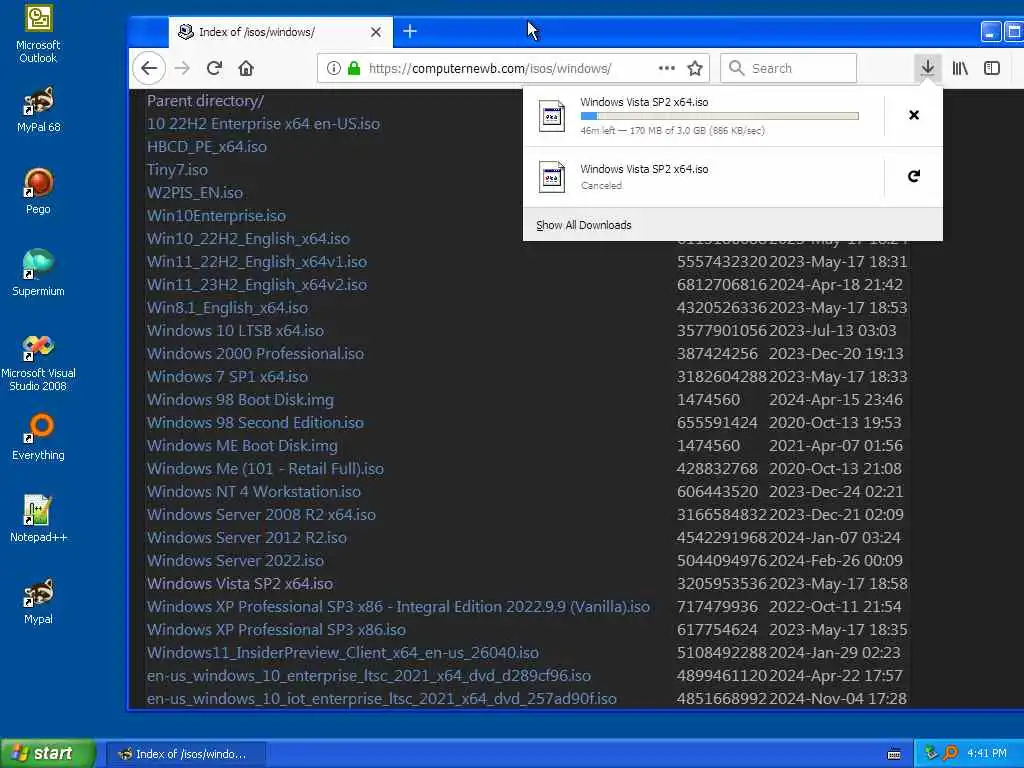Download Windows Server 2008 R2 x64.iso
1024x768 pixels.
coord(261,515)
